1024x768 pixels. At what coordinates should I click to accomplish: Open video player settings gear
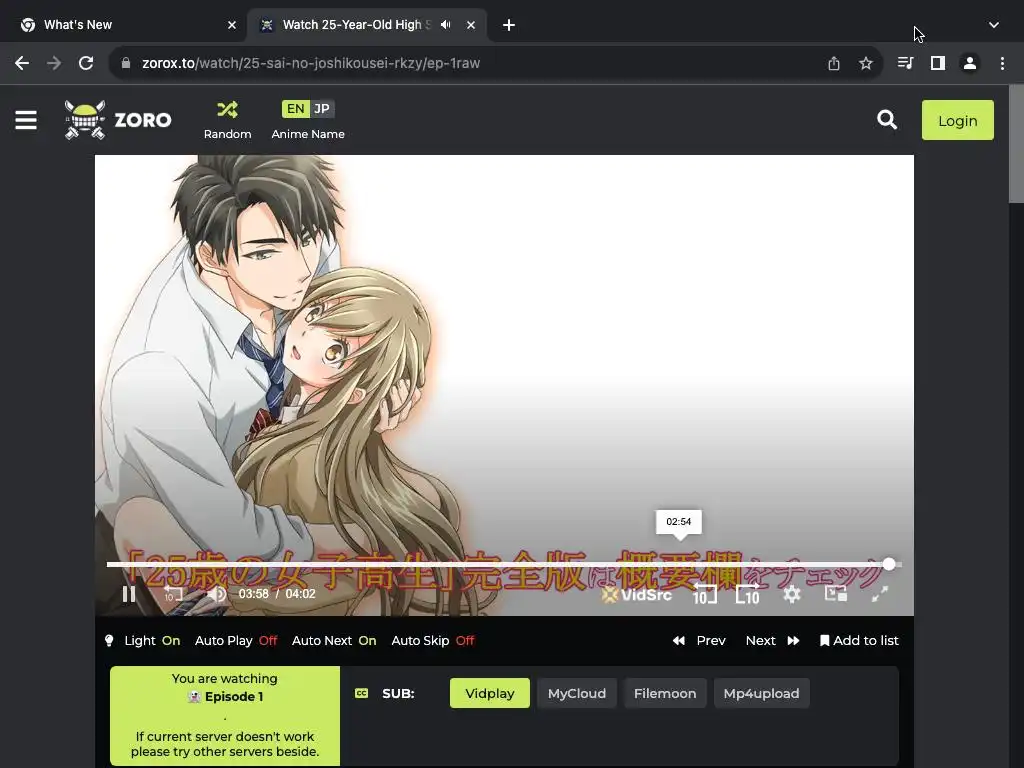click(792, 594)
